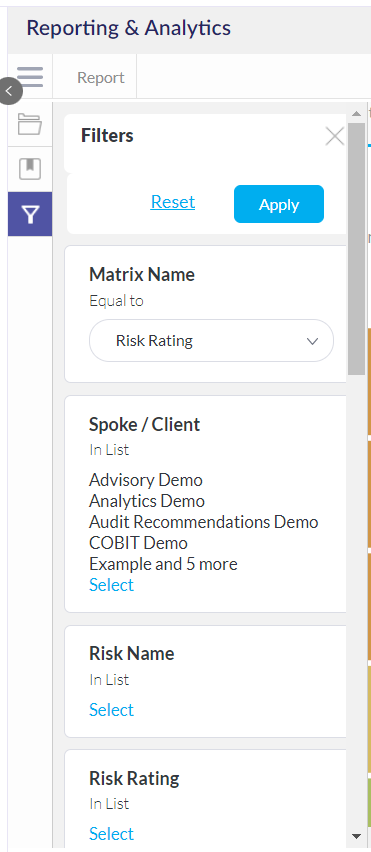Click the Reset link

click(x=173, y=202)
